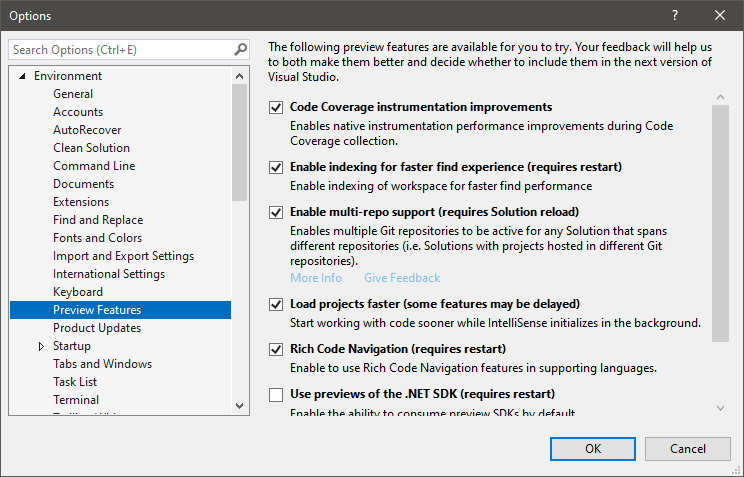Collapse the Environment tree node
Image resolution: width=744 pixels, height=477 pixels.
coord(22,76)
